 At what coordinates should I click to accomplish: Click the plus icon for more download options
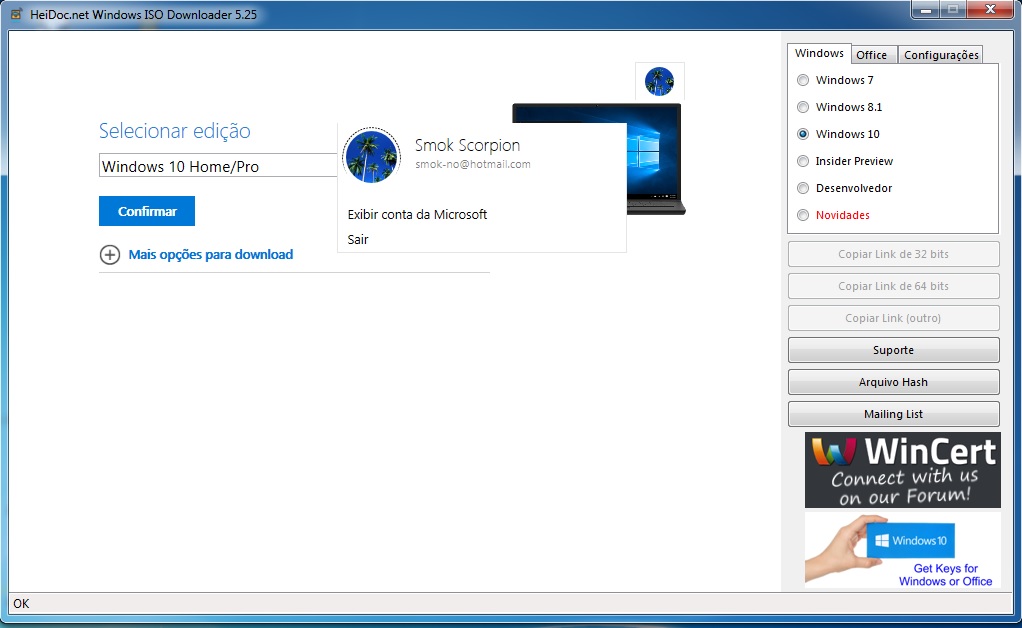110,255
